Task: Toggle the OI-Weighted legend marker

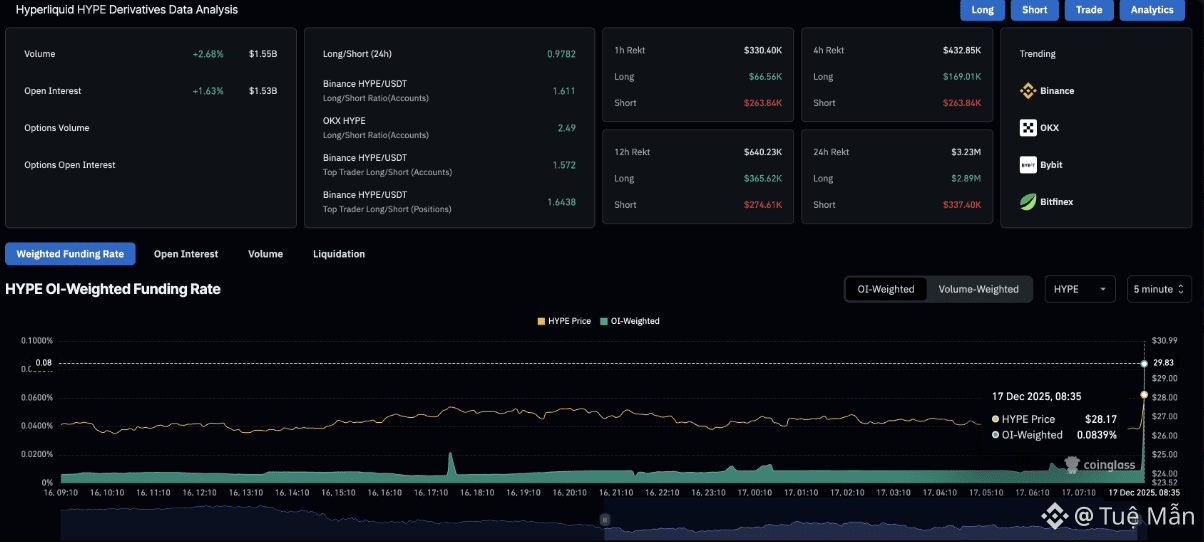Action: click(x=604, y=321)
